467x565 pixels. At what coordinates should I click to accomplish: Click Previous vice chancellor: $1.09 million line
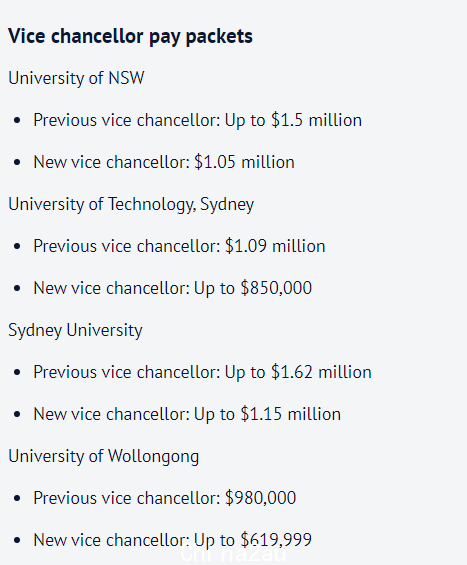point(179,246)
